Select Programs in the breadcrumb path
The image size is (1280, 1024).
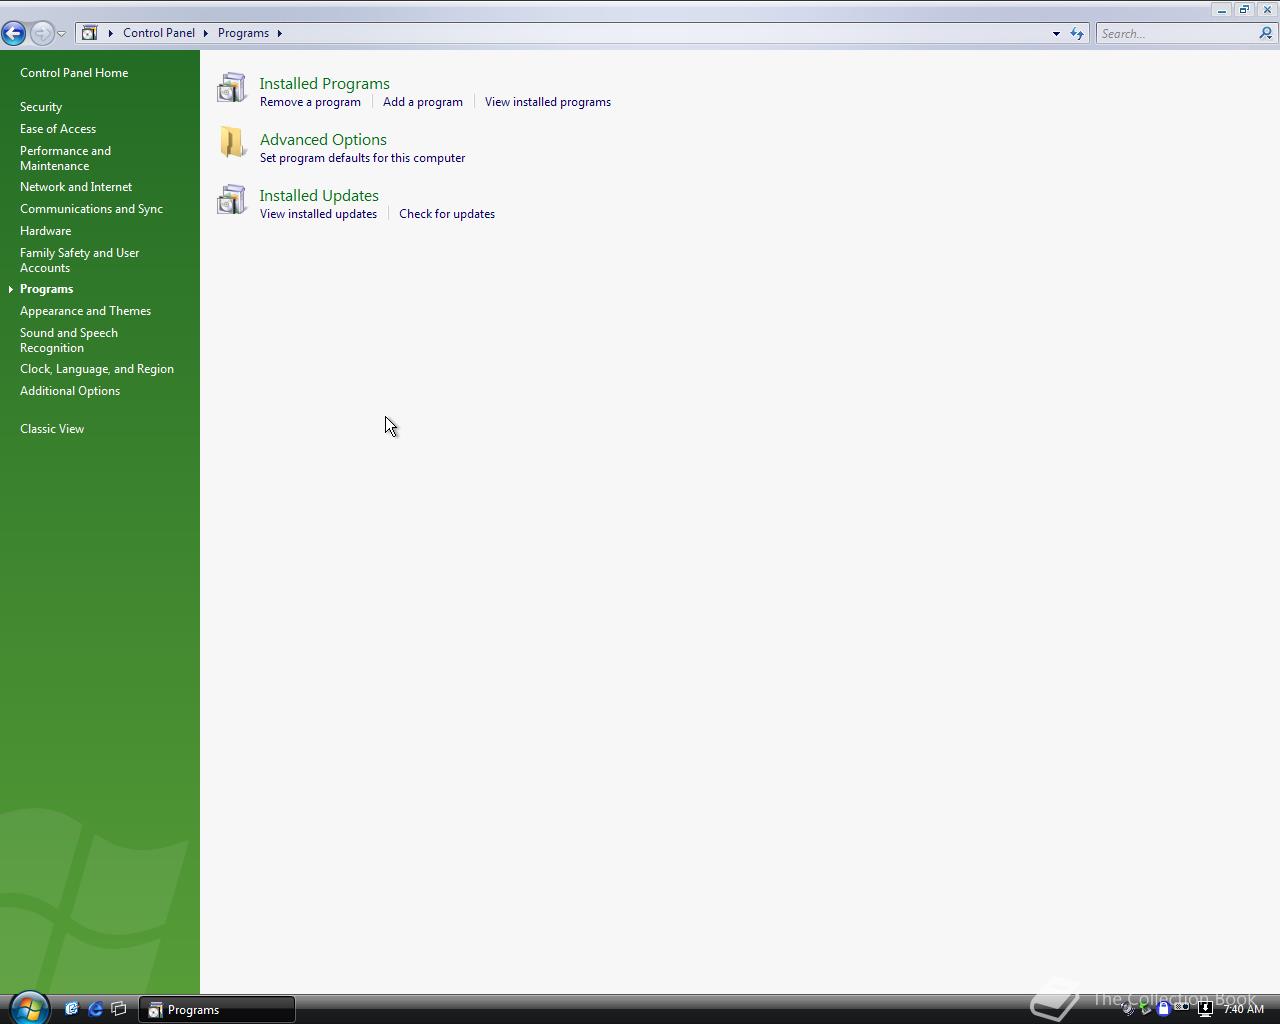[x=243, y=33]
